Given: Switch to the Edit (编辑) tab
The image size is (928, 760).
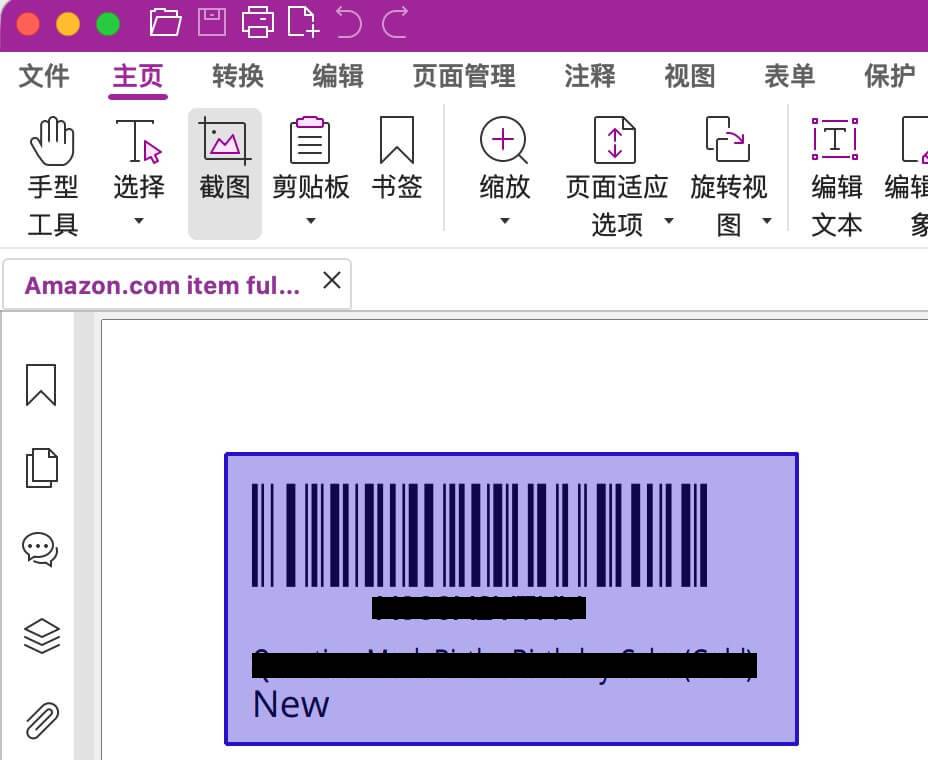Looking at the screenshot, I should (x=338, y=76).
